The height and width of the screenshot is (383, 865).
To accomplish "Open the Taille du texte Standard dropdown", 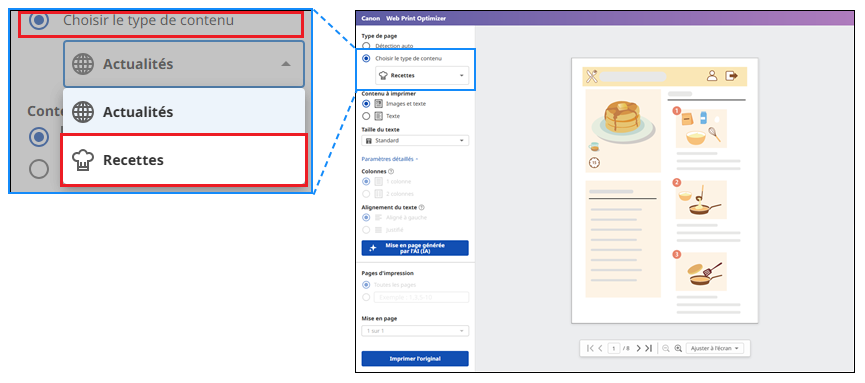I will 415,141.
